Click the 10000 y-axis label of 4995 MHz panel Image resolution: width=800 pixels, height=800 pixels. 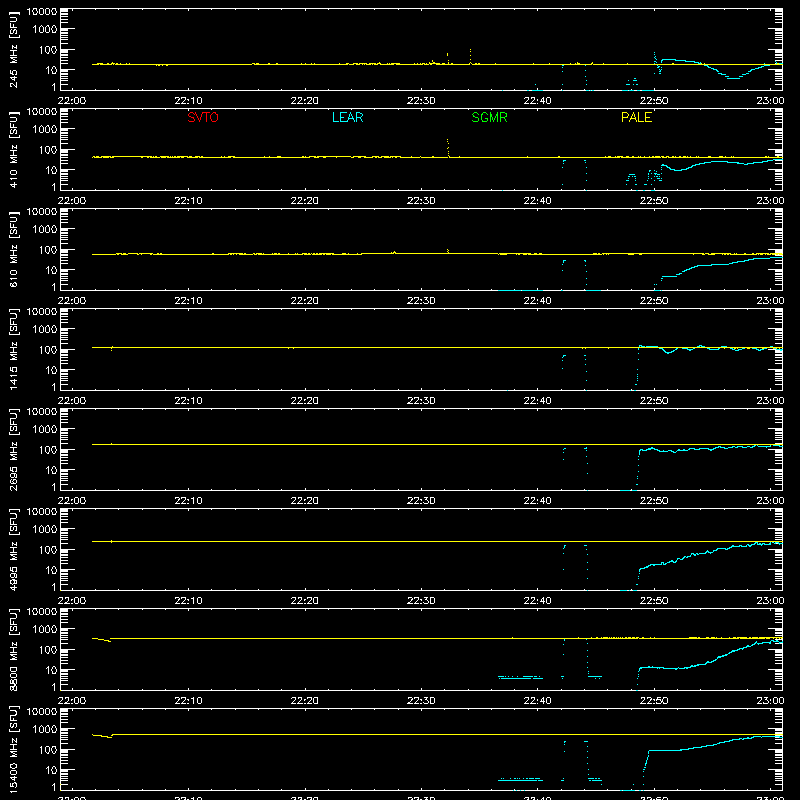[x=42, y=512]
